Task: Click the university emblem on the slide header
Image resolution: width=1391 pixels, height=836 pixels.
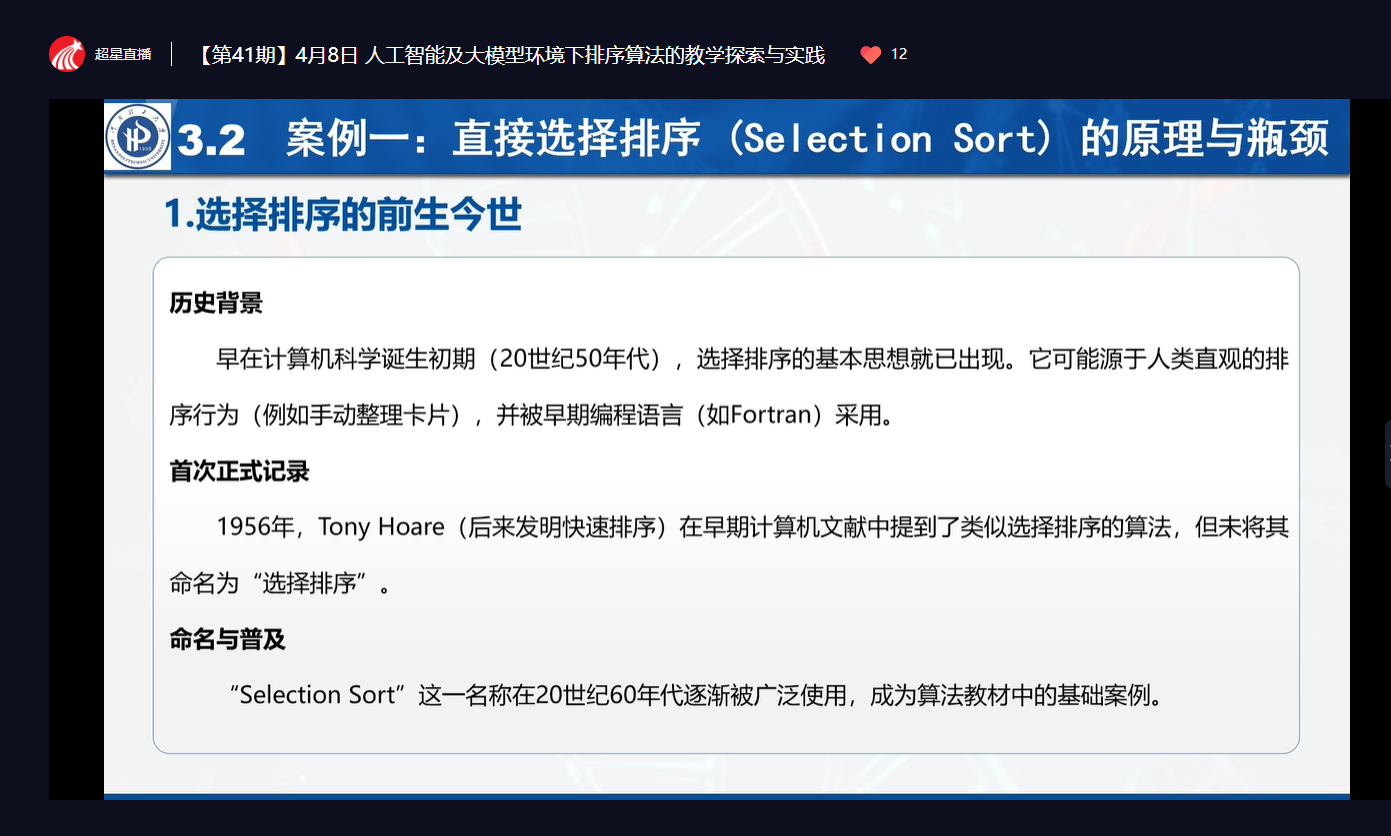Action: pos(138,136)
